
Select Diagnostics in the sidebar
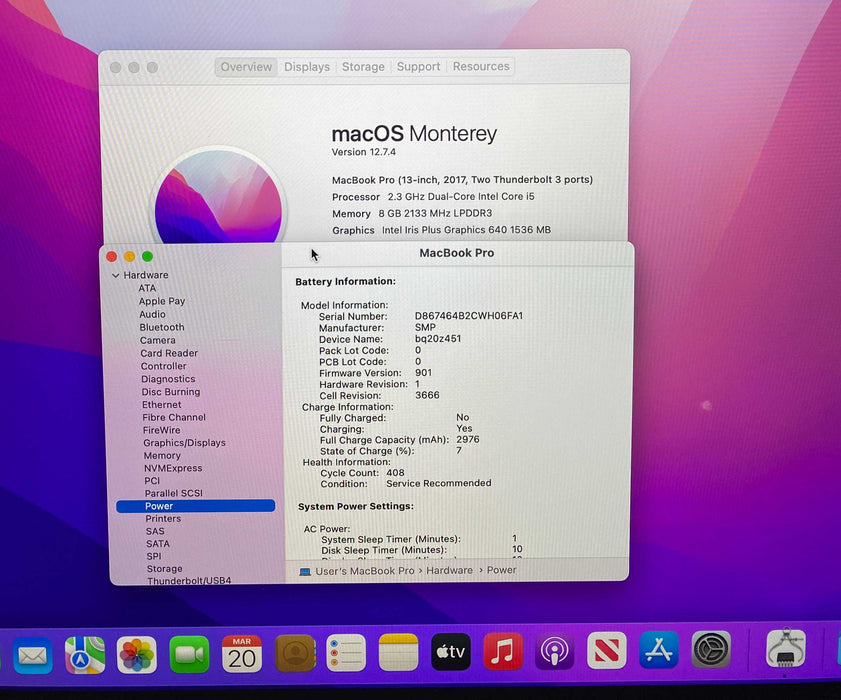(x=168, y=379)
